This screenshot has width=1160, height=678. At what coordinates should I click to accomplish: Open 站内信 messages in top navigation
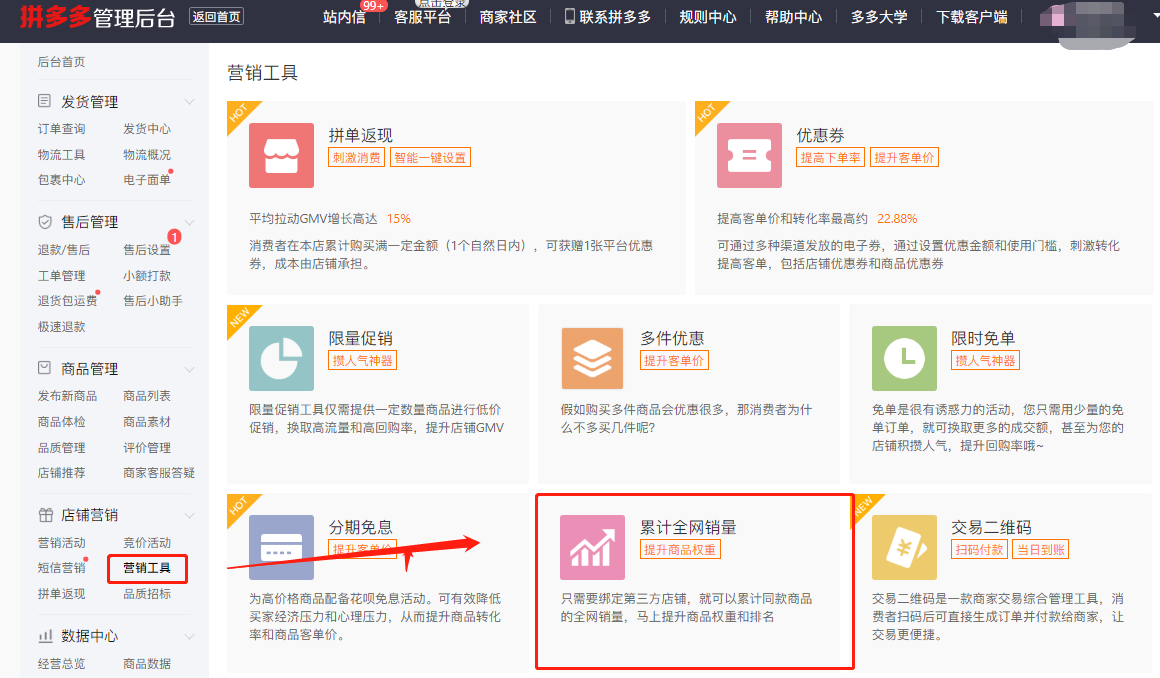(344, 17)
